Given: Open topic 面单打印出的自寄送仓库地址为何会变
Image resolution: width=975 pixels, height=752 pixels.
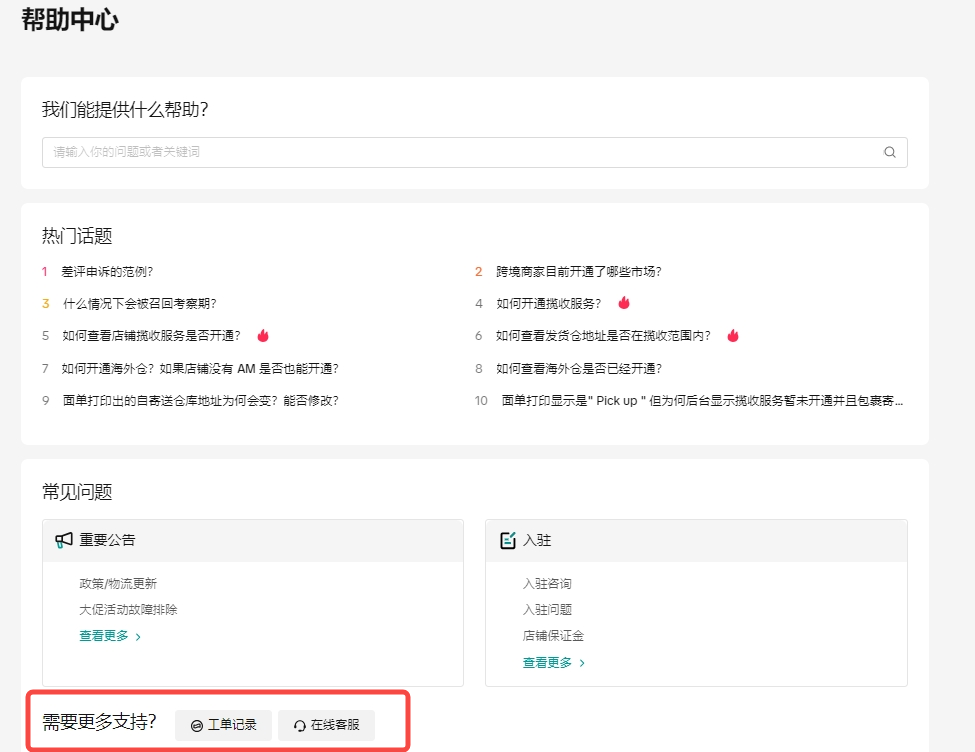Looking at the screenshot, I should 200,400.
